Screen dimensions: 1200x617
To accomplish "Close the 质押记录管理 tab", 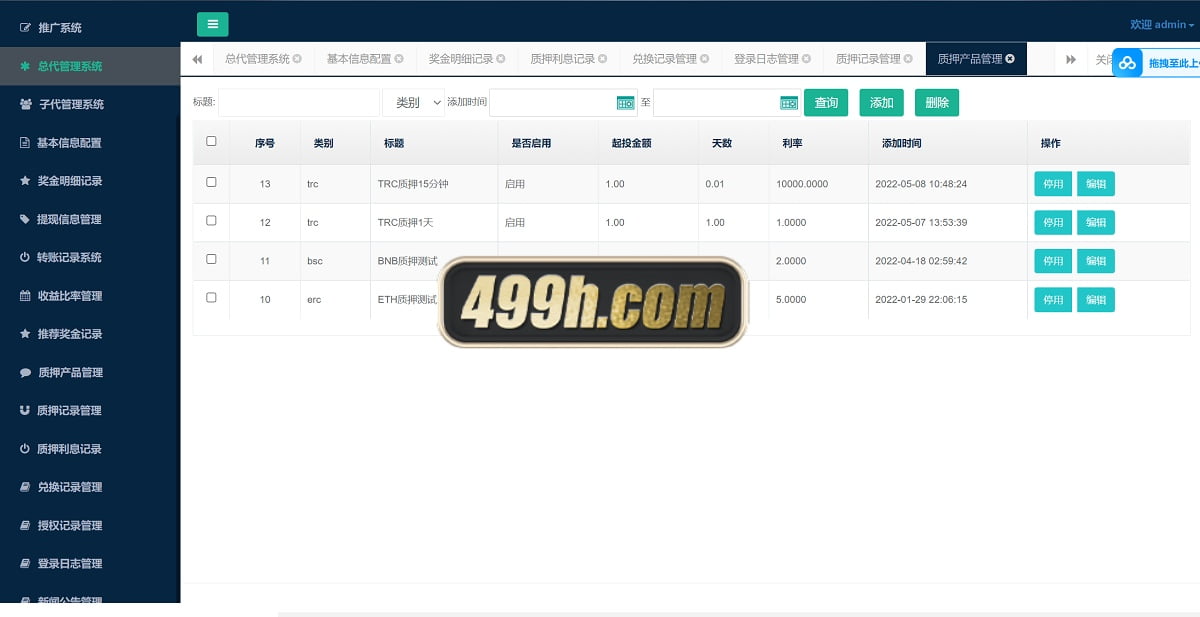I will point(909,59).
